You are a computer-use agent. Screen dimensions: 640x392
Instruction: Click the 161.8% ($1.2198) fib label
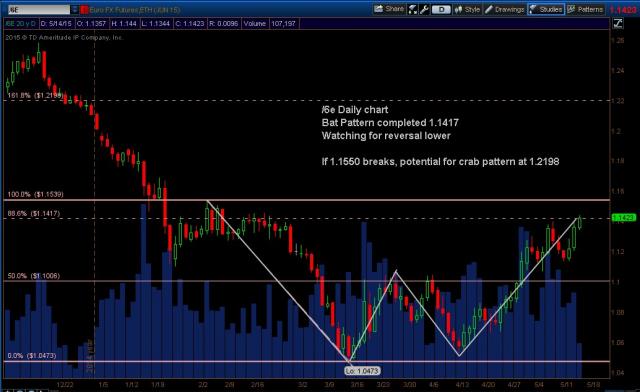[36, 96]
